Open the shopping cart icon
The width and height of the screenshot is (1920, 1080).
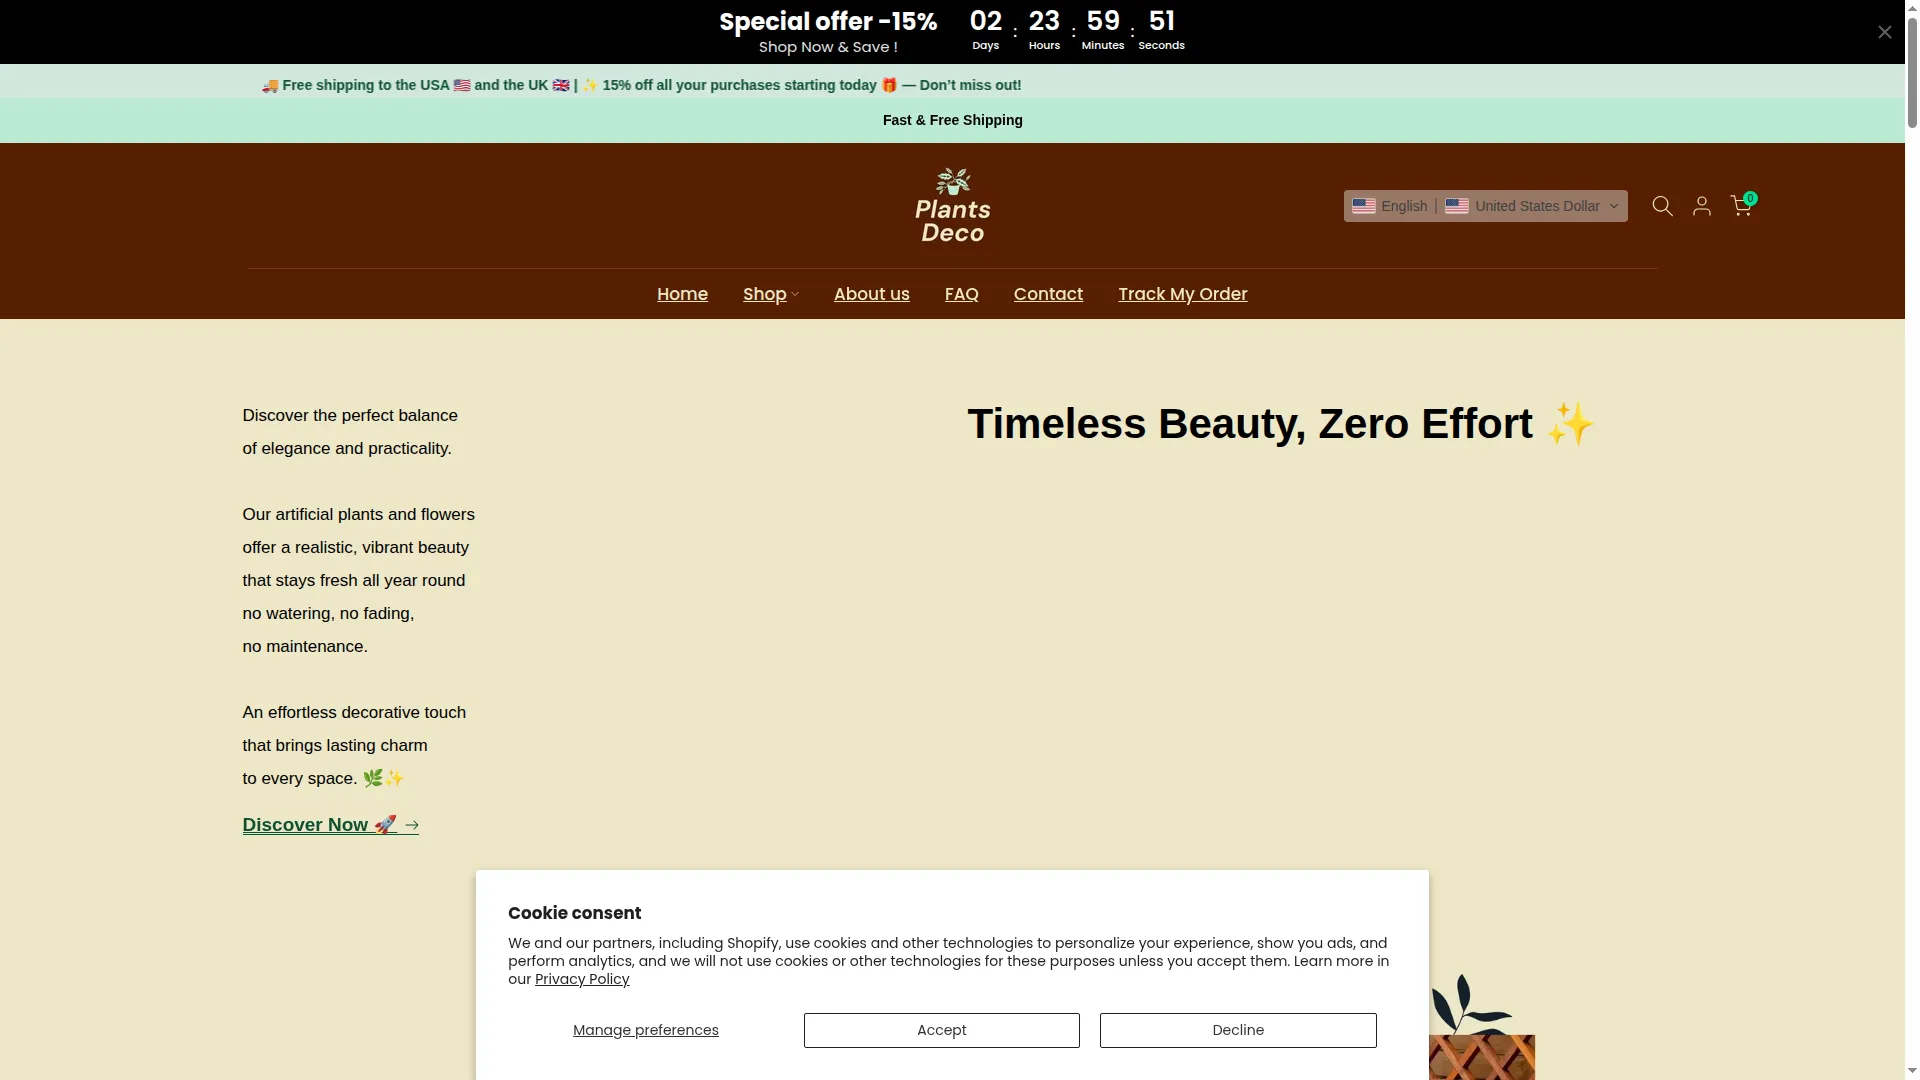(1742, 204)
